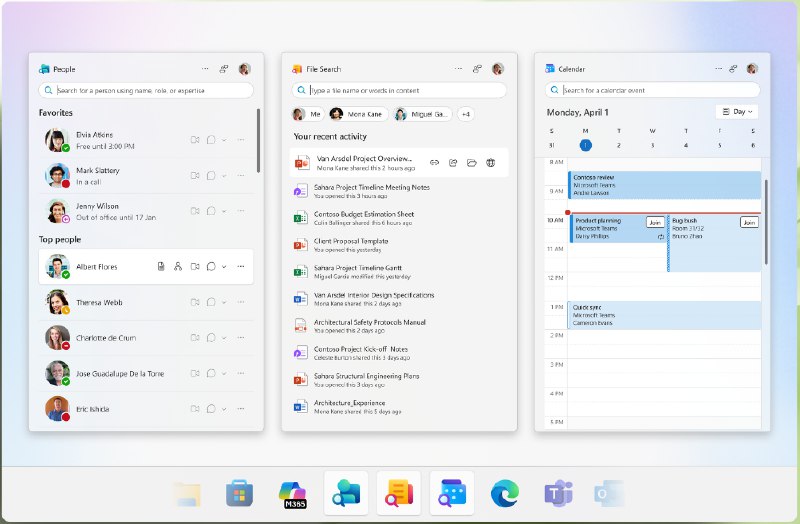Open chat with Mark Slattery
The height and width of the screenshot is (524, 800).
pyautogui.click(x=211, y=176)
